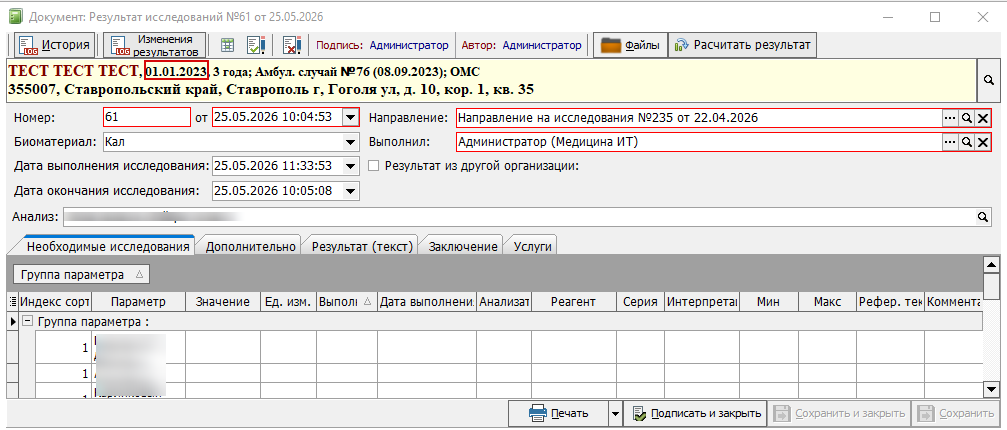Click Дата выполнения column header

click(x=426, y=302)
